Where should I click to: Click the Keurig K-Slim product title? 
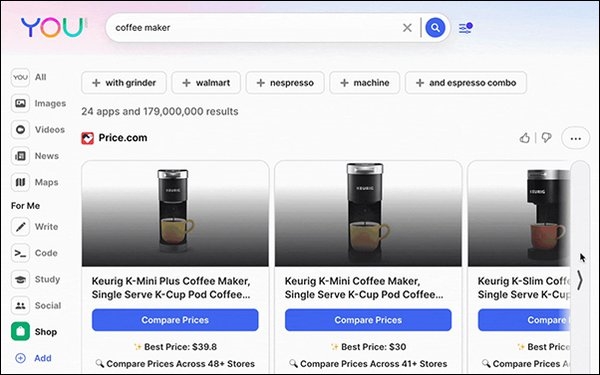[x=524, y=288]
